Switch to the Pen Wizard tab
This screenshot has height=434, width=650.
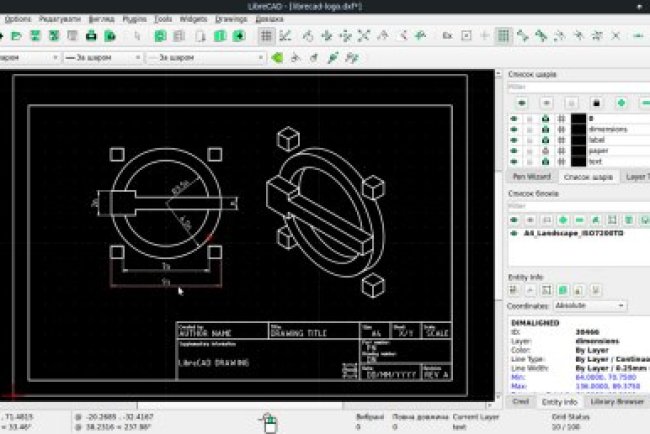pyautogui.click(x=531, y=176)
